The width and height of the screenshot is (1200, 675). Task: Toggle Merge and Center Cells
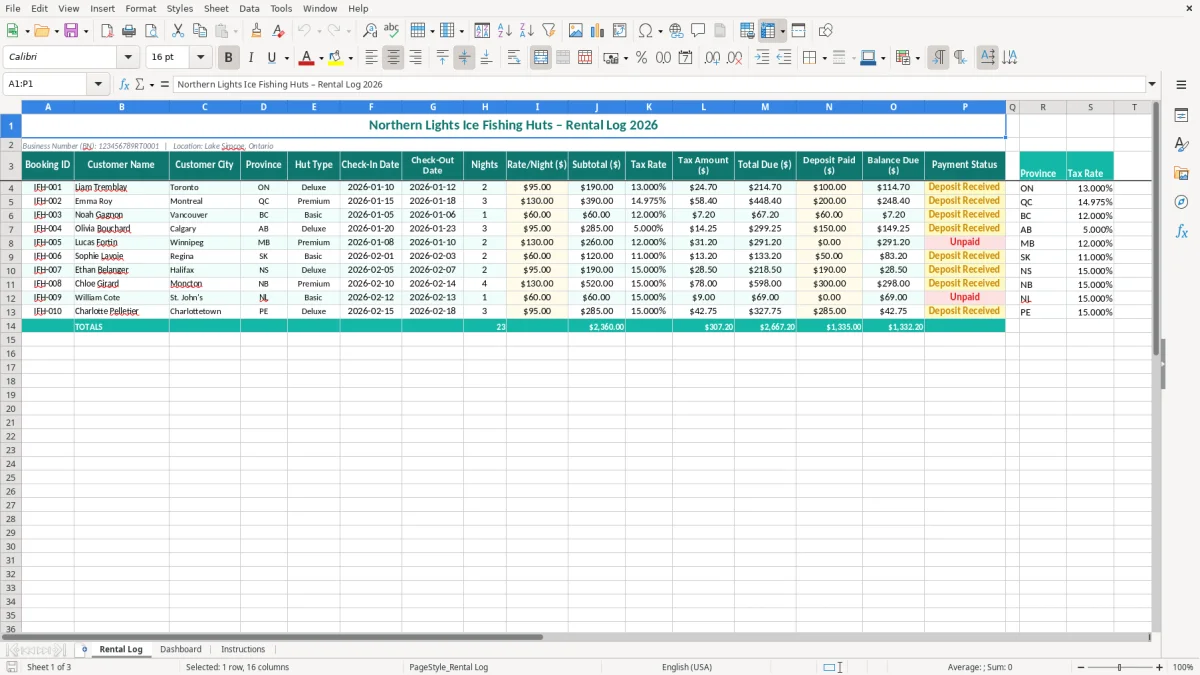tap(541, 58)
